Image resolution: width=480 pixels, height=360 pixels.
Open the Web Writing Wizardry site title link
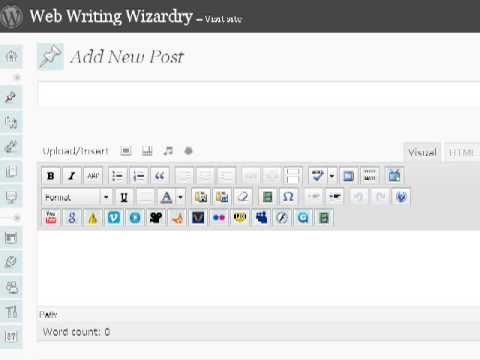point(111,16)
